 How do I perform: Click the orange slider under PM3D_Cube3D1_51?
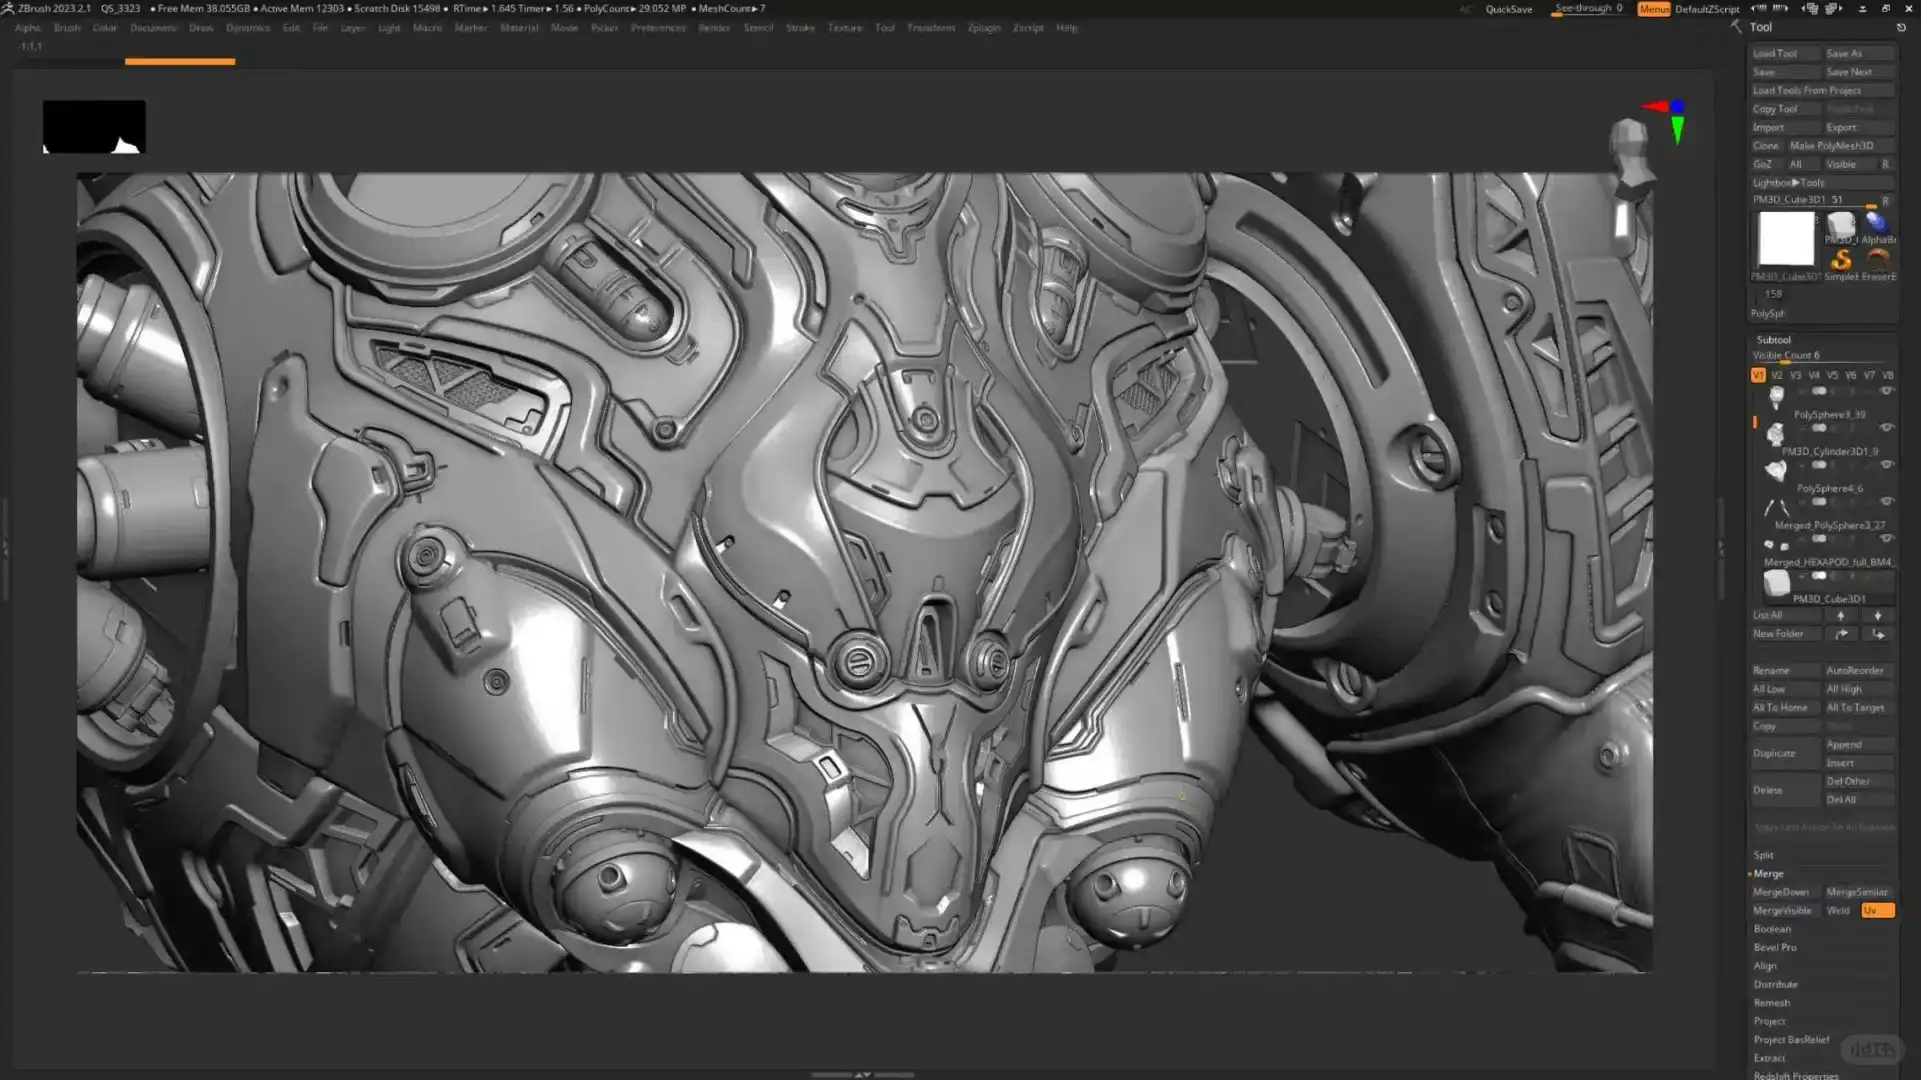1871,206
